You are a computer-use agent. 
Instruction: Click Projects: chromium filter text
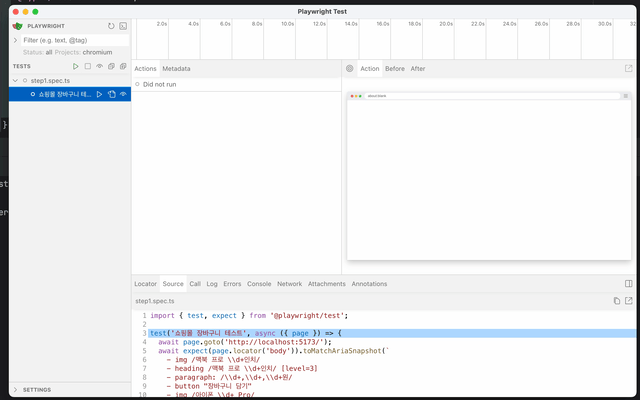83,52
